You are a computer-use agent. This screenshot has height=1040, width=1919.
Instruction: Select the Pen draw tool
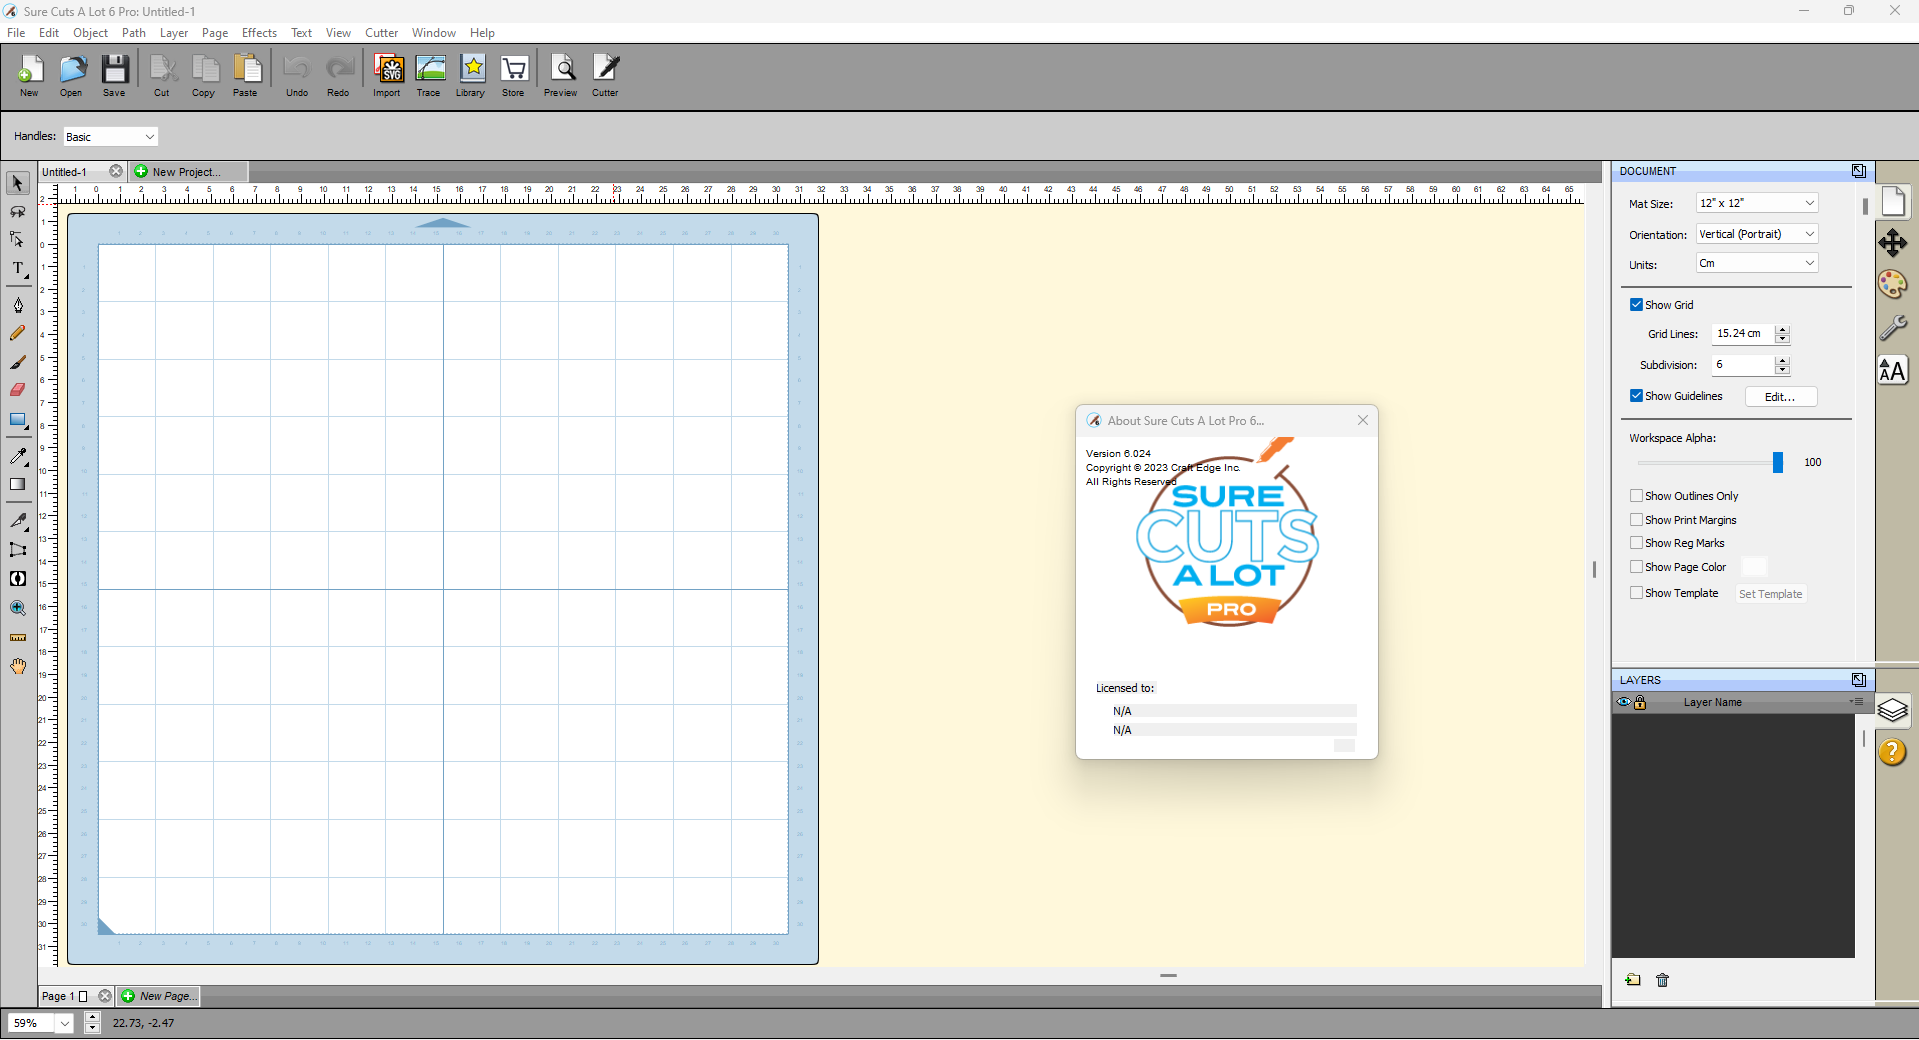coord(17,305)
